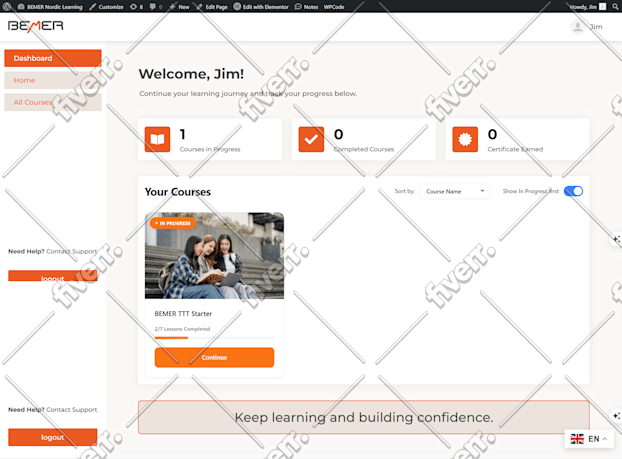Open the comments bubble showing 0
The height and width of the screenshot is (459, 622).
[156, 7]
